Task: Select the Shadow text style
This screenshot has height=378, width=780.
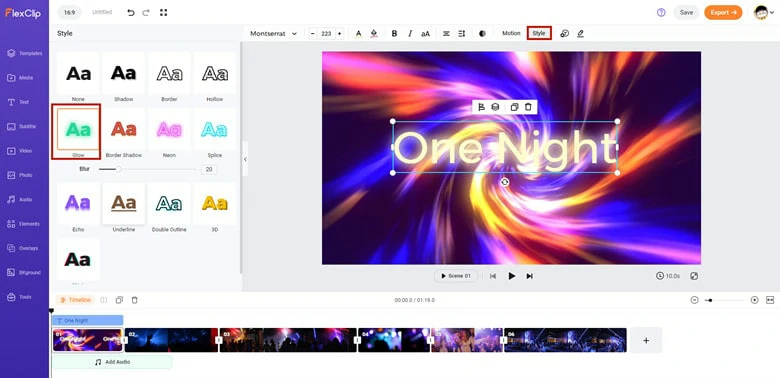Action: pos(123,77)
